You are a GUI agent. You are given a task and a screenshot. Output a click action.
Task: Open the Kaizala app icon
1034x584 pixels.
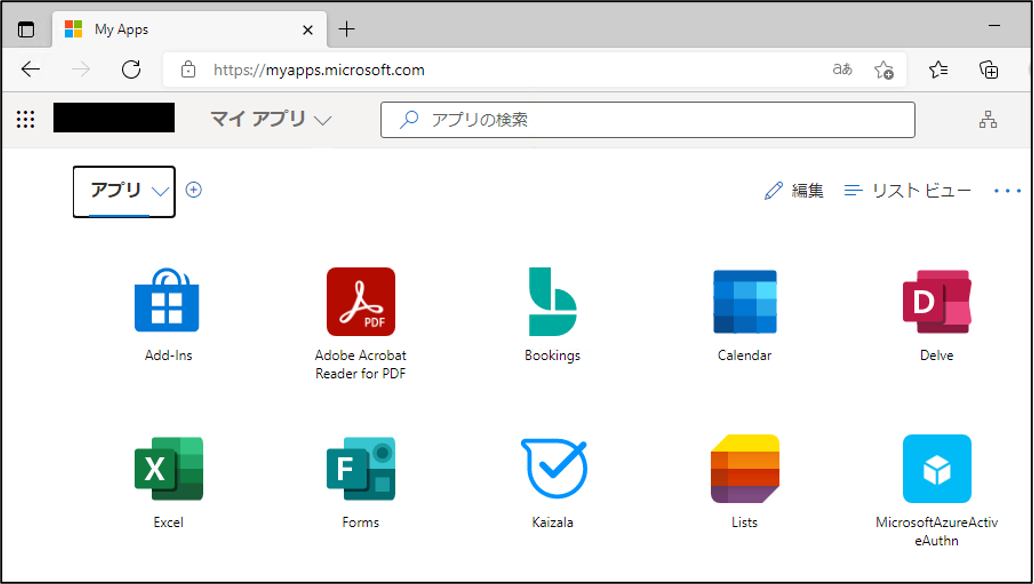[553, 468]
